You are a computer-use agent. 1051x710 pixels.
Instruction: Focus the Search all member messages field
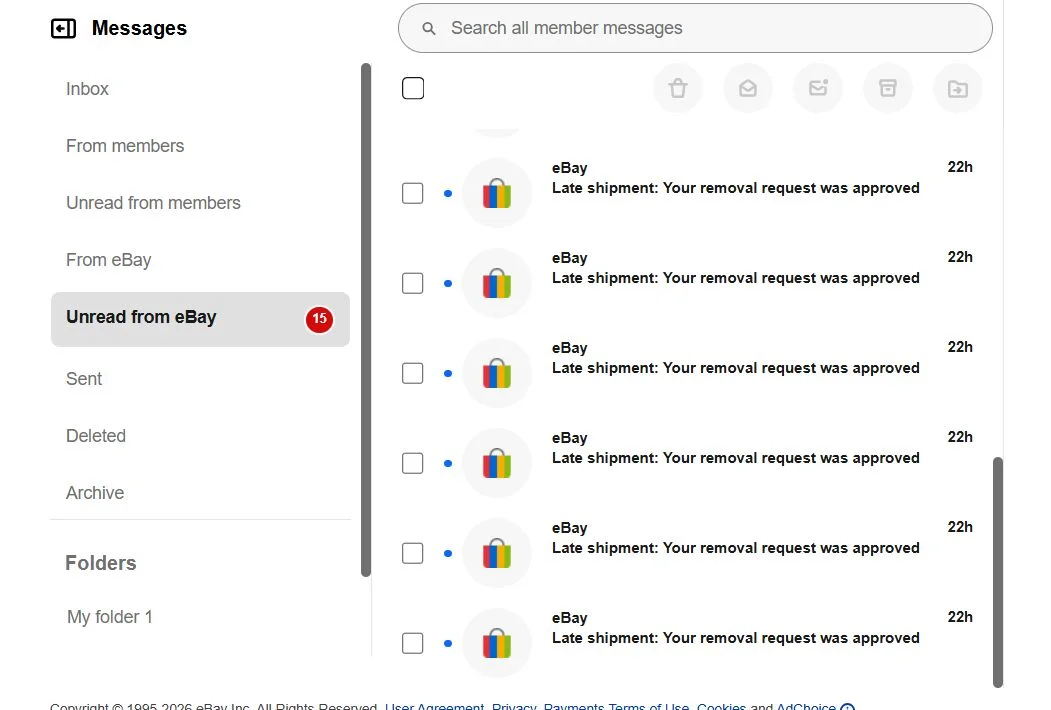click(695, 28)
